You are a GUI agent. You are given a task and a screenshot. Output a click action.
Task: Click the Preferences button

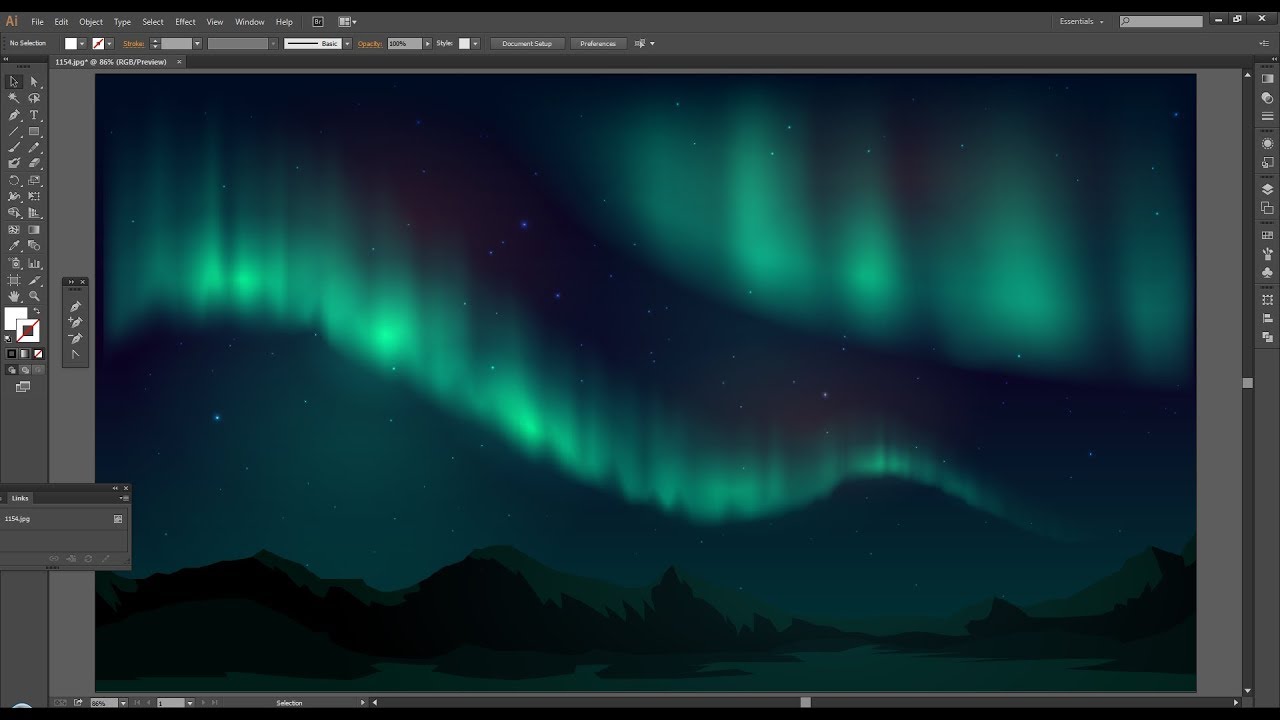[598, 43]
